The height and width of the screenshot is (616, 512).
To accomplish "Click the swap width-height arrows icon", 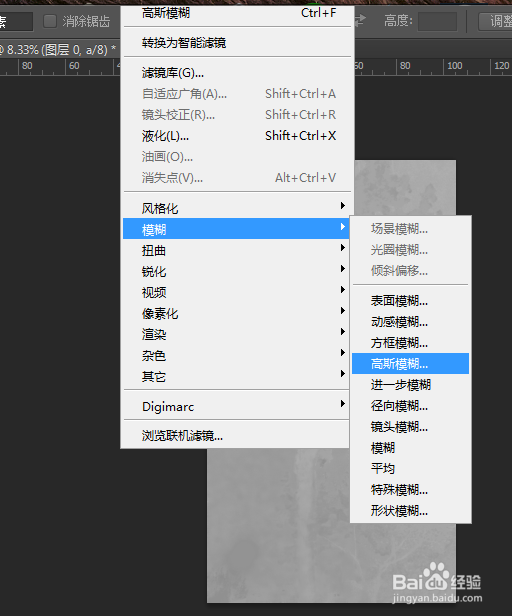I will [x=360, y=20].
